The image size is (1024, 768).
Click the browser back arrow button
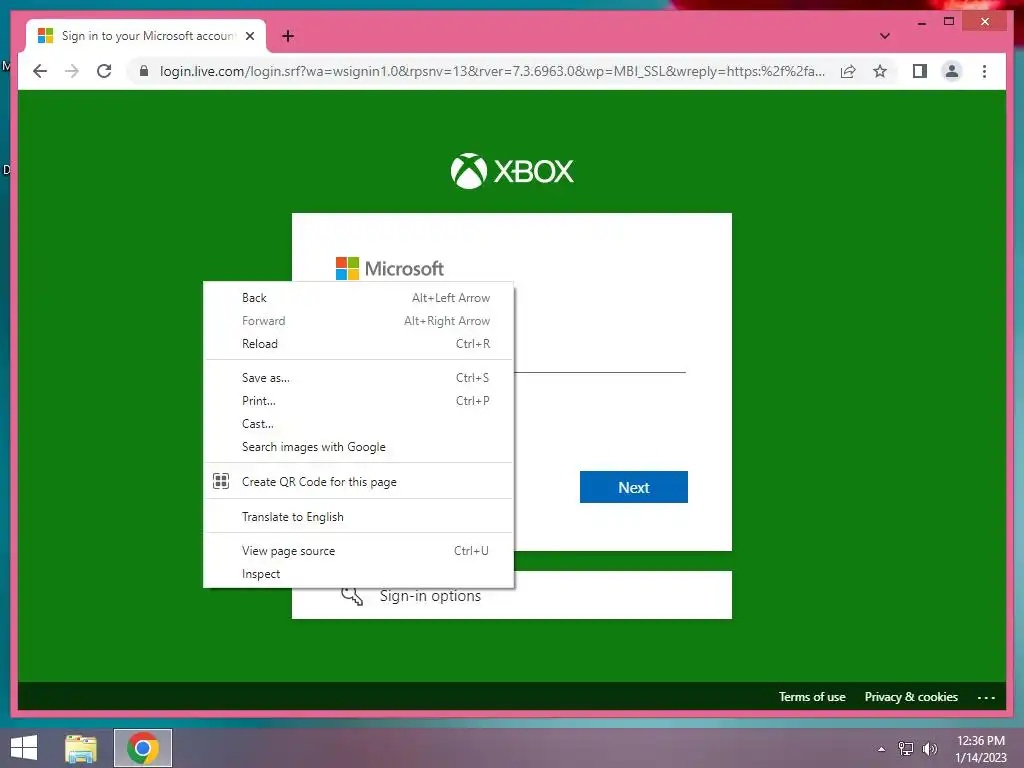click(40, 71)
